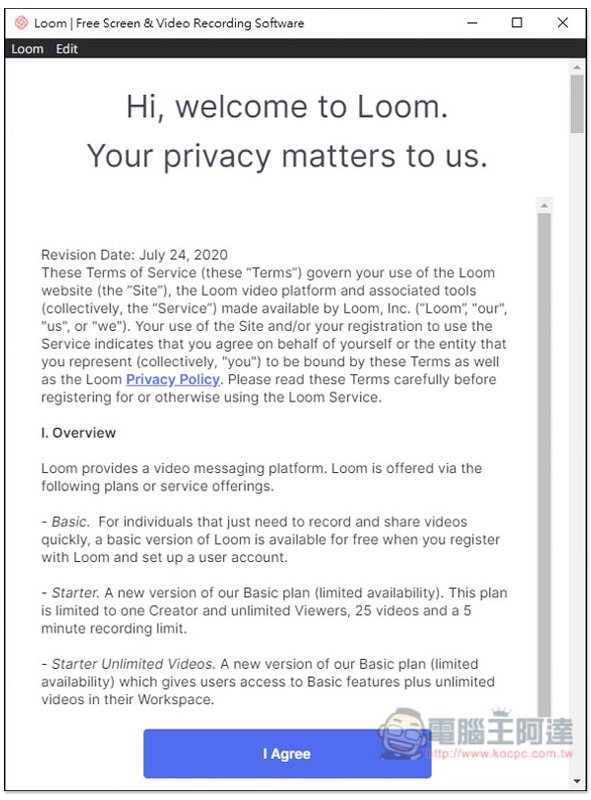
Task: Click the window scrollbar up arrow
Action: point(577,67)
